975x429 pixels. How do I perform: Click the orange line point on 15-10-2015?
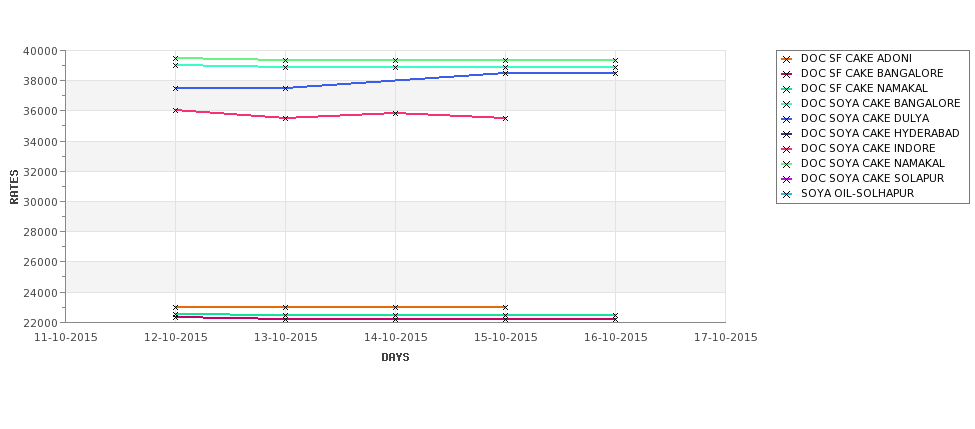[x=505, y=307]
